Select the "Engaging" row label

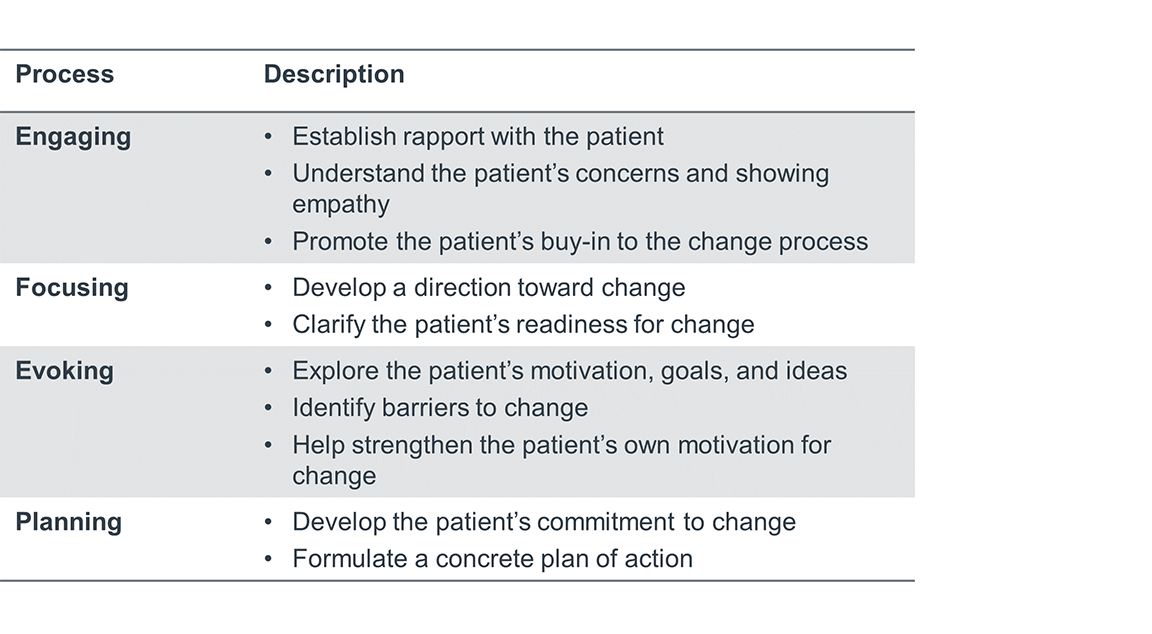[73, 137]
